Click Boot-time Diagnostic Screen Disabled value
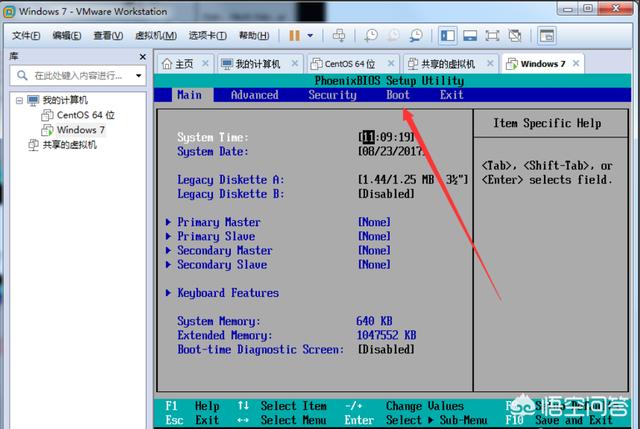640x429 pixels. point(386,349)
